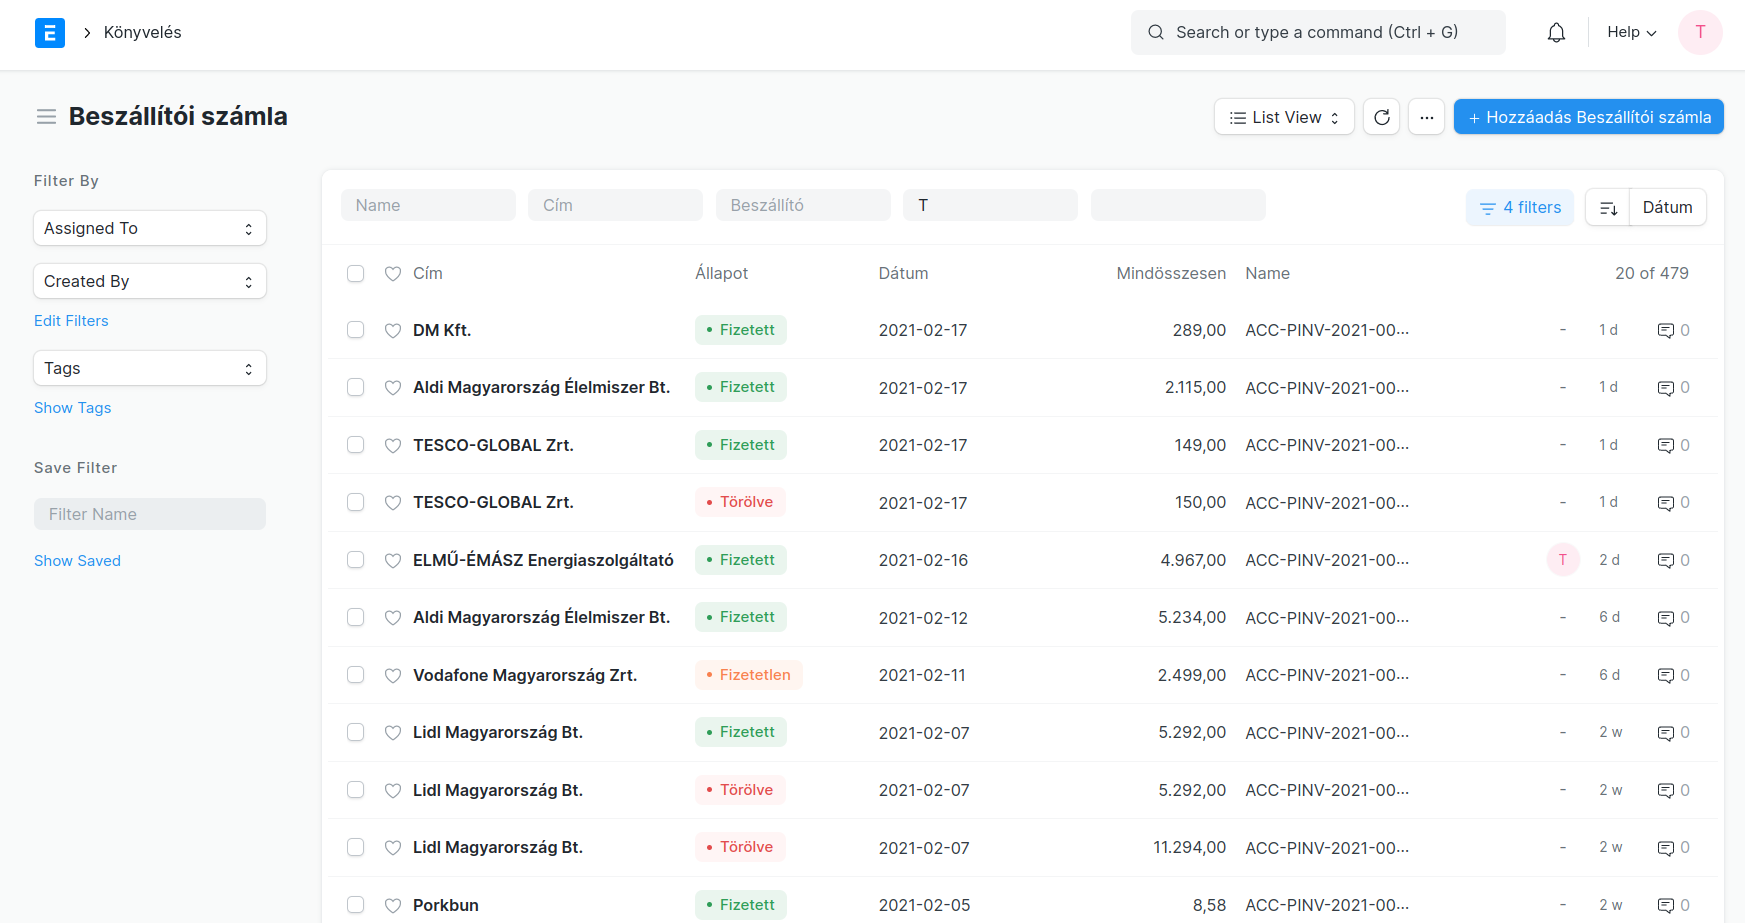
Task: Click the blue app logo home icon
Action: 50,33
